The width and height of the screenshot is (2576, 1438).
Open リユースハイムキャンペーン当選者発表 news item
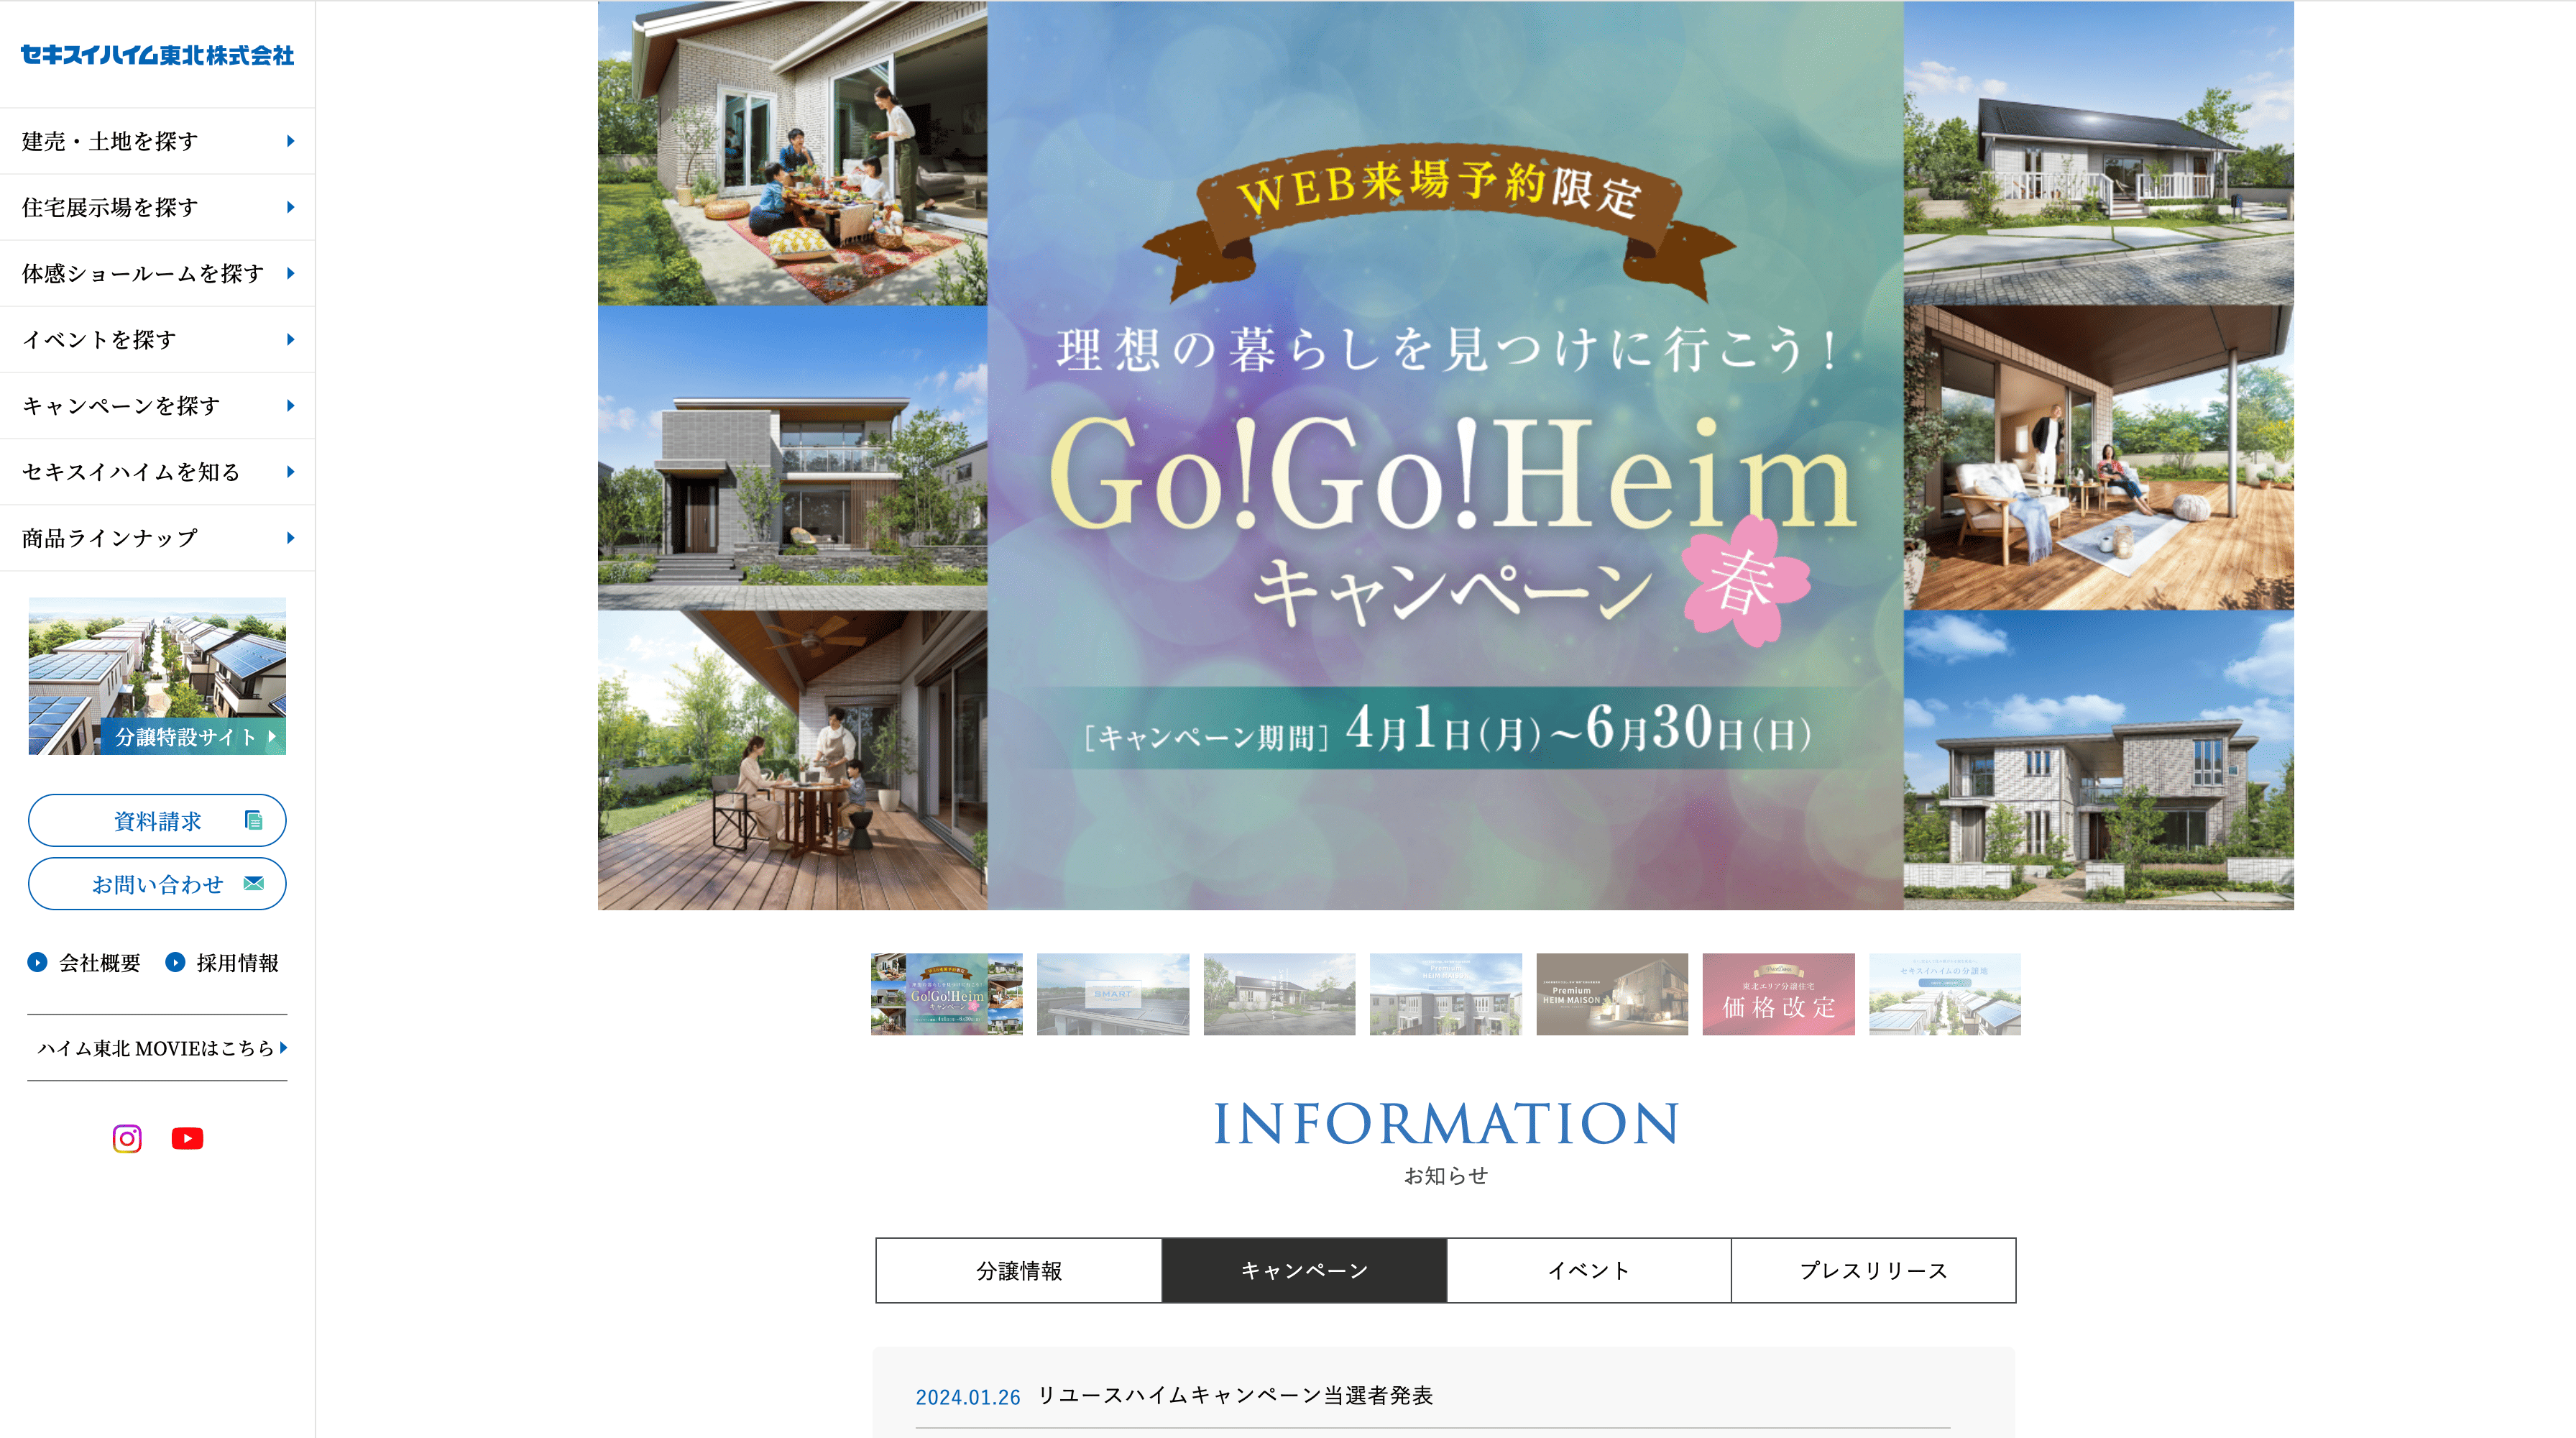[1235, 1395]
